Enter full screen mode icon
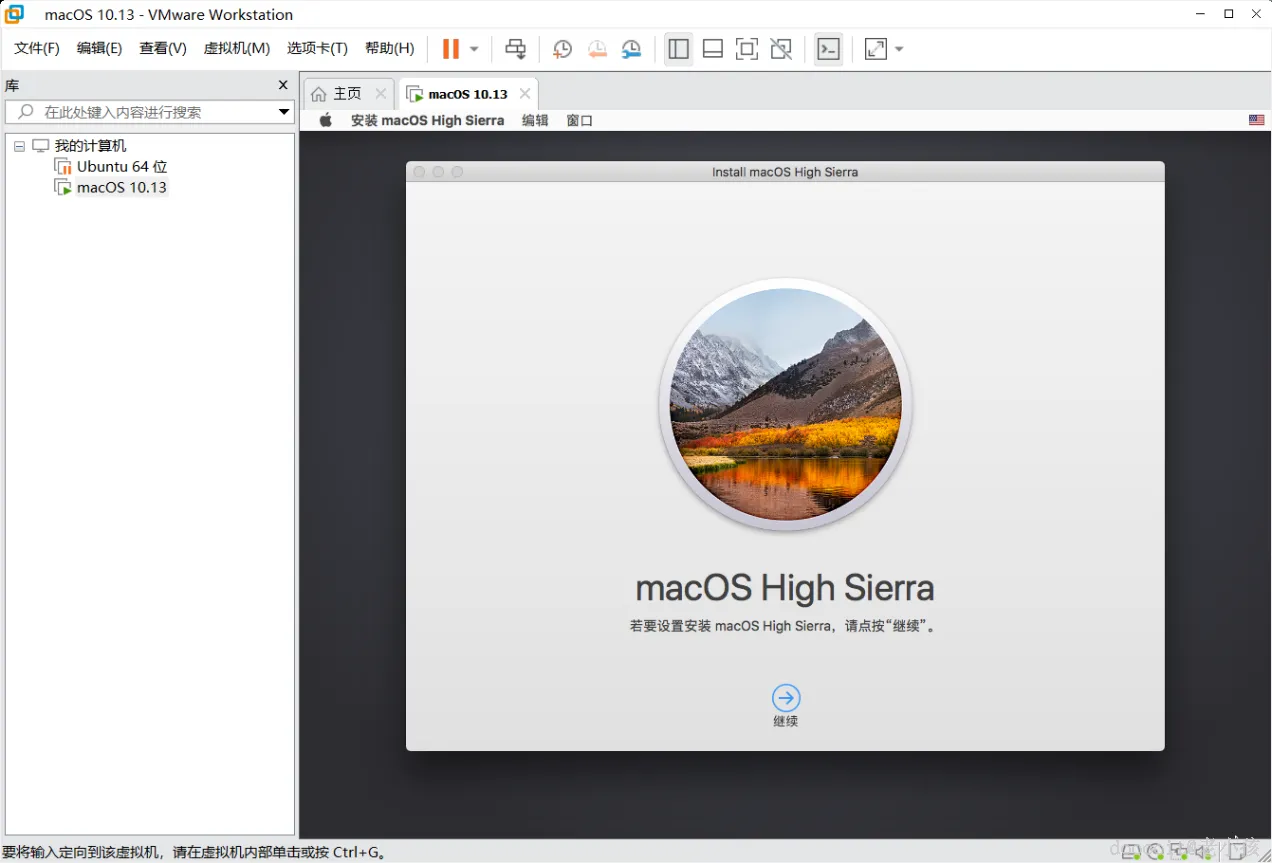This screenshot has width=1272, height=863. coord(747,49)
